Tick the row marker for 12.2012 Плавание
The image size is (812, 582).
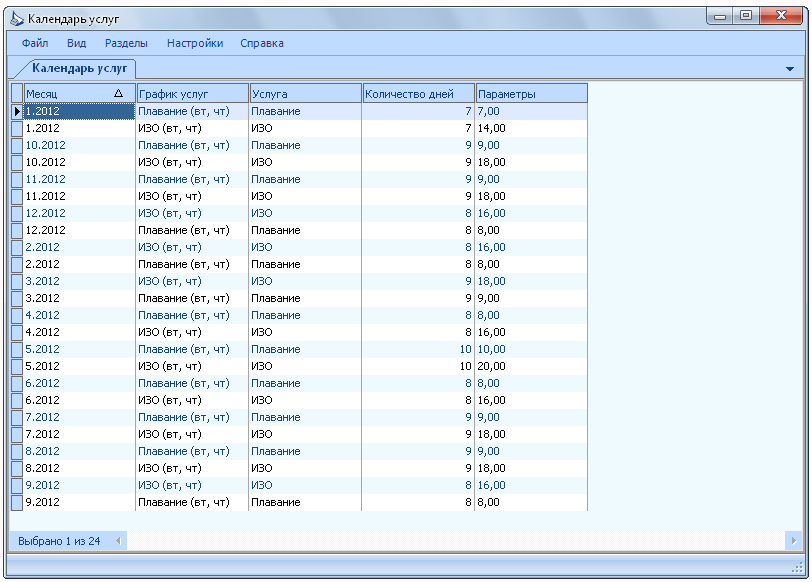pos(17,230)
